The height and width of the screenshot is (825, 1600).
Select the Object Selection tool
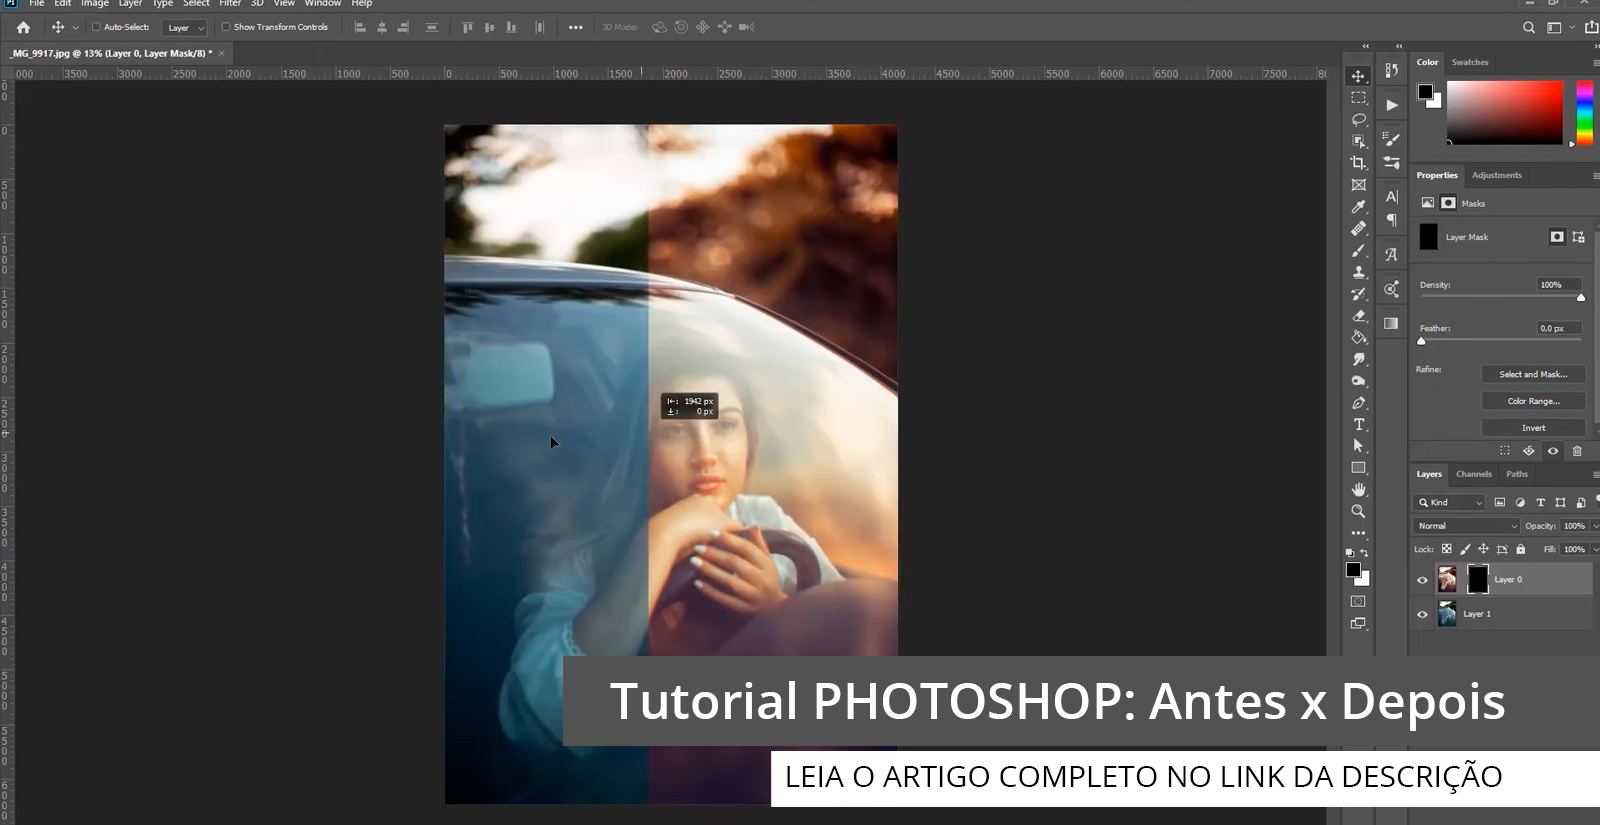click(x=1358, y=142)
